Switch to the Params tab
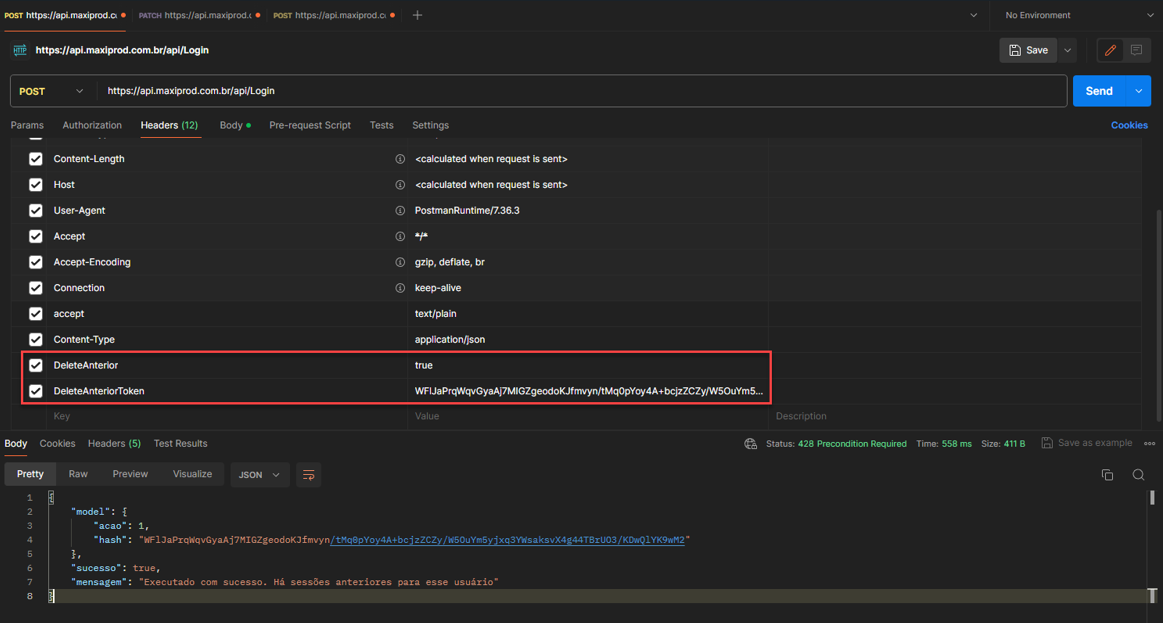This screenshot has height=623, width=1163. pos(27,125)
